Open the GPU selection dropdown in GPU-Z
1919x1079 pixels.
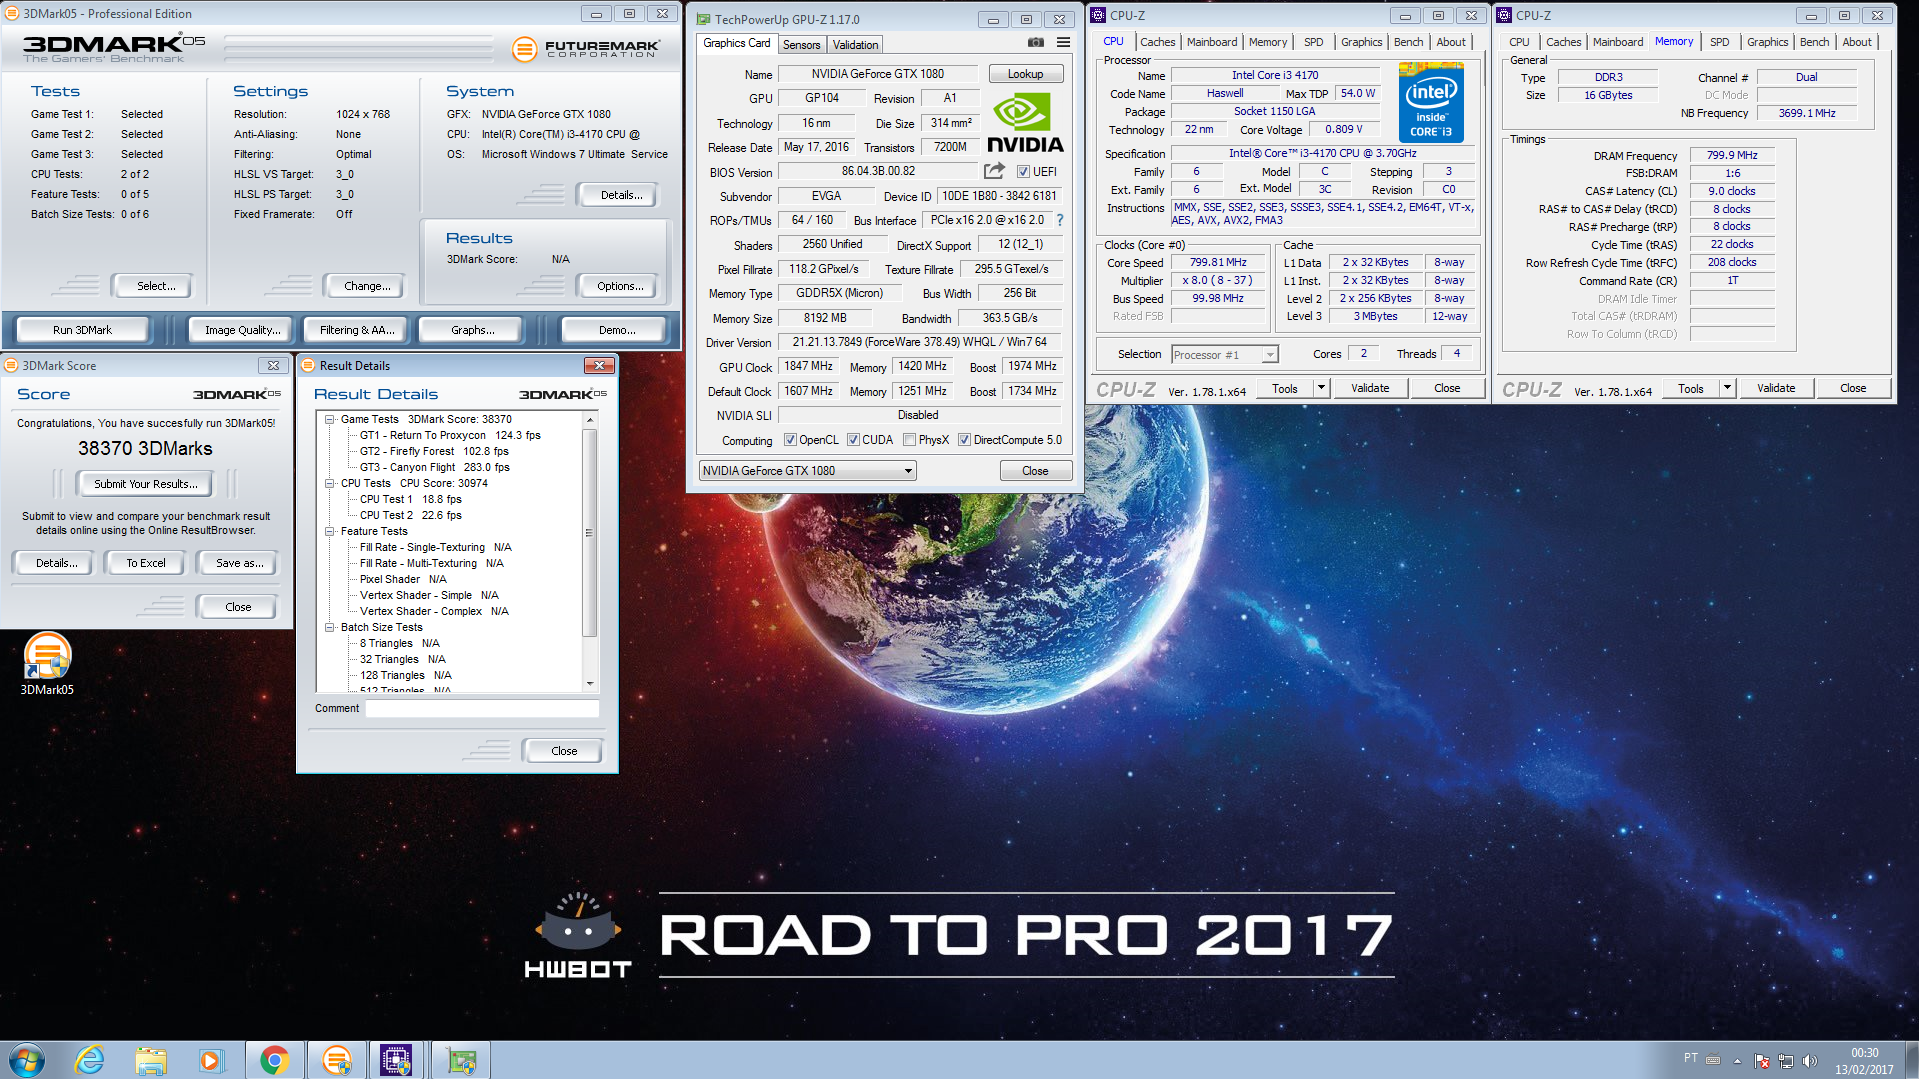pyautogui.click(x=807, y=471)
